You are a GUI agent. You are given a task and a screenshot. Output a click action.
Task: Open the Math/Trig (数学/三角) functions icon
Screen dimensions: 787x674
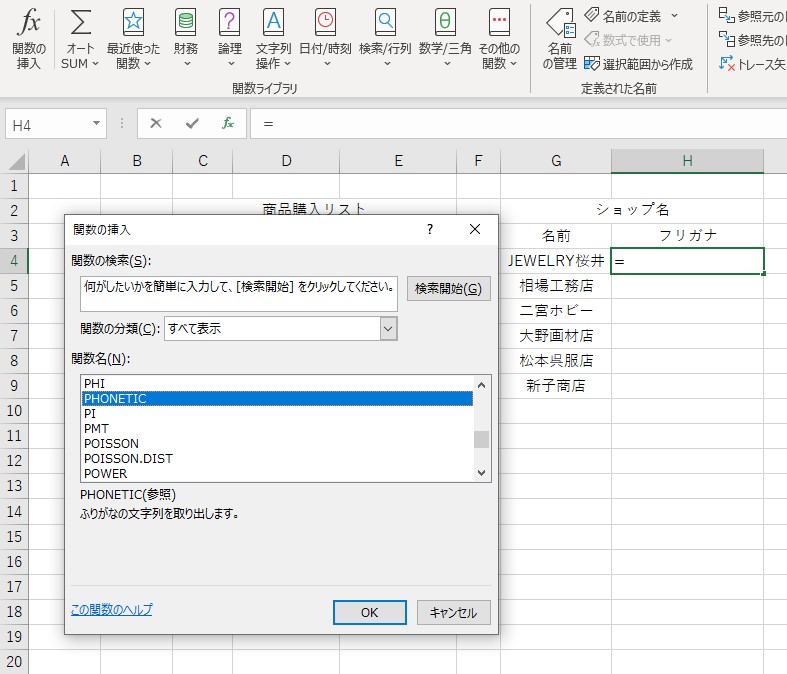(x=445, y=23)
